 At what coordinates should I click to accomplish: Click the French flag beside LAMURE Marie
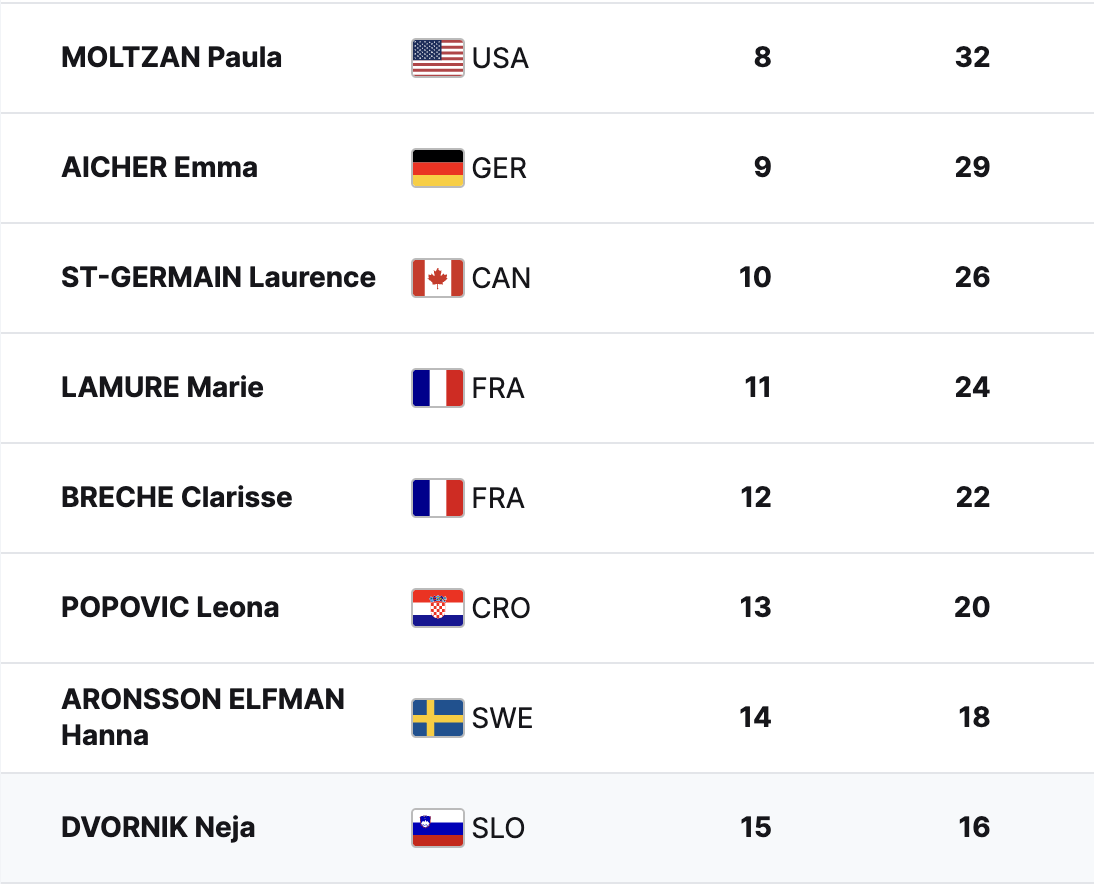click(x=437, y=388)
